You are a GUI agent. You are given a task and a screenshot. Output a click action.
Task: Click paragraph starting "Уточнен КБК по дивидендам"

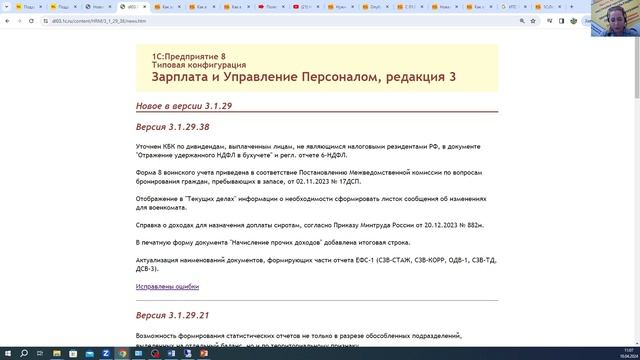(308, 151)
